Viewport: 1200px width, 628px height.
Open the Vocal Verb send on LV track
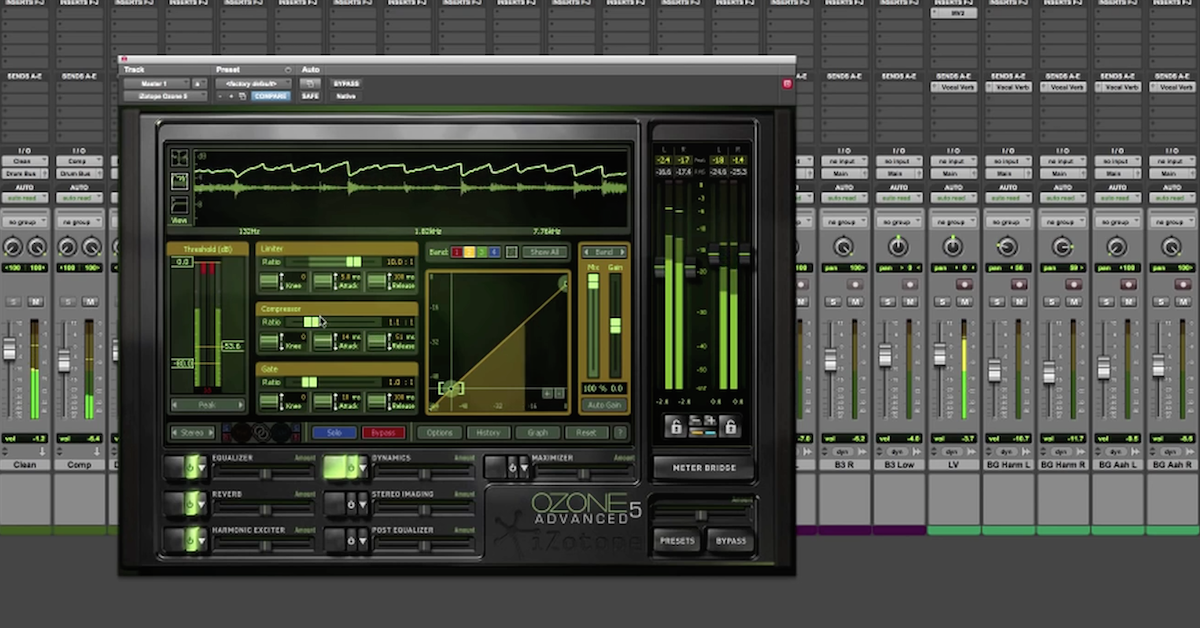[x=952, y=87]
